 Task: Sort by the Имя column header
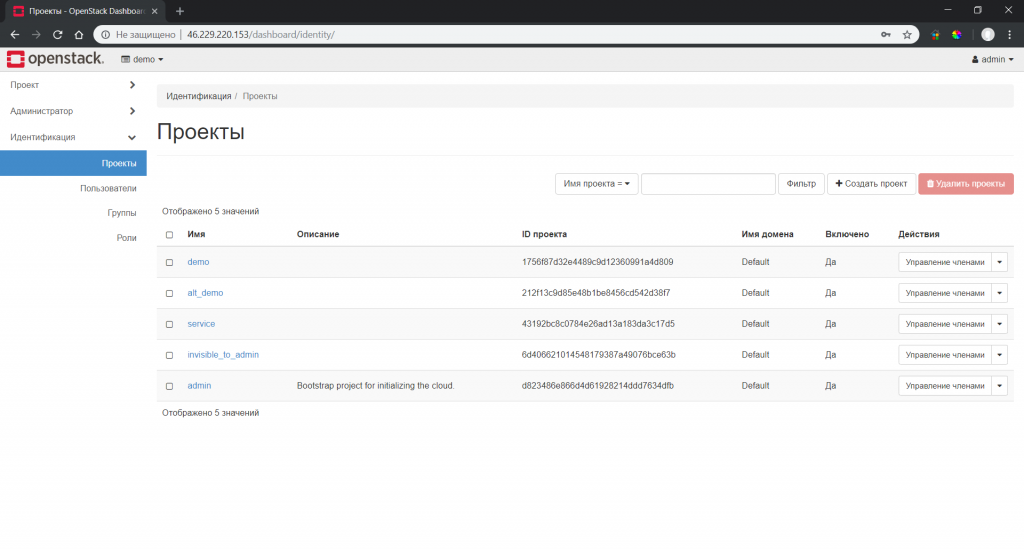coord(196,234)
